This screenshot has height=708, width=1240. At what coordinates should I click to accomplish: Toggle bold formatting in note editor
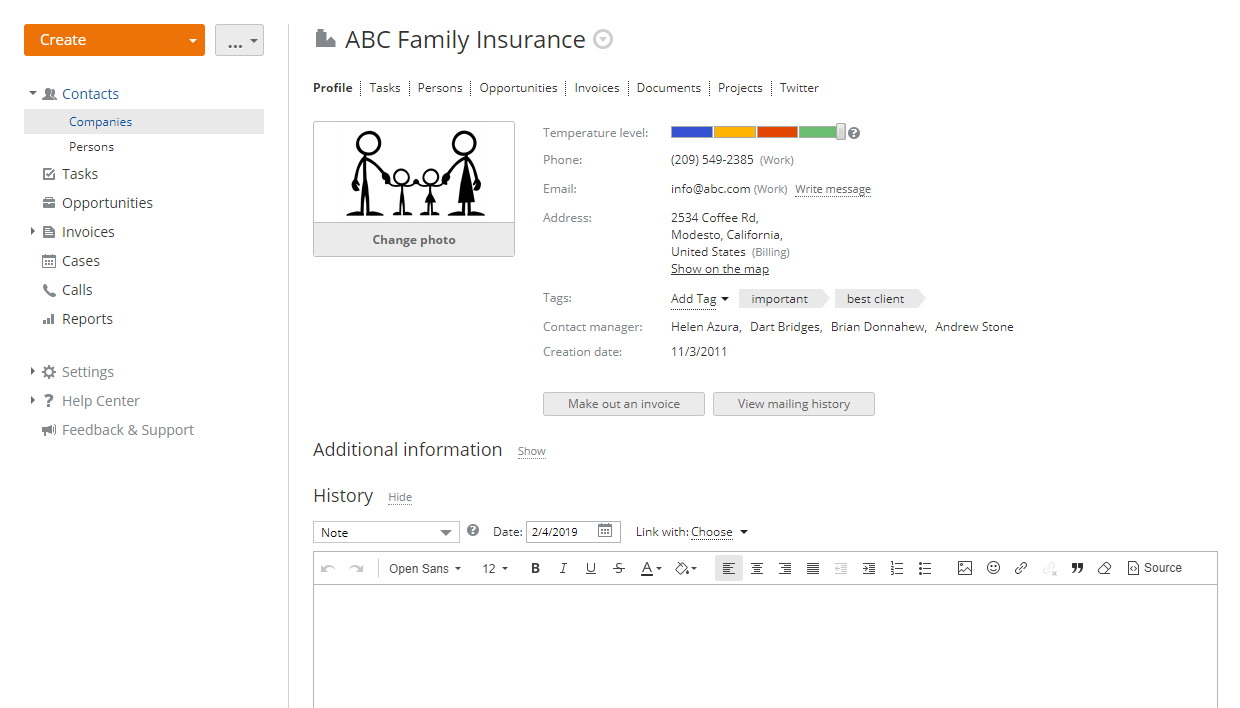coord(535,568)
